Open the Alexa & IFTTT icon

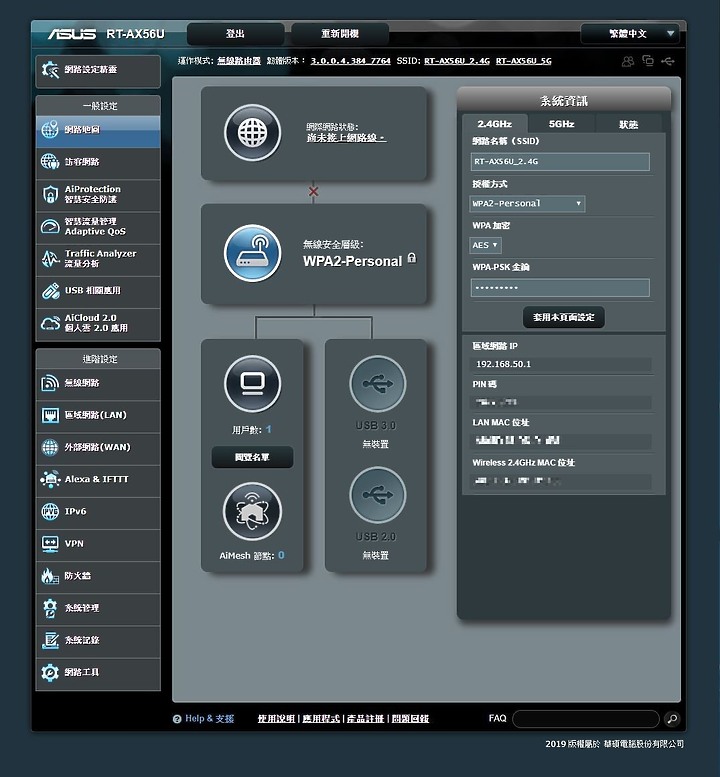click(x=50, y=479)
